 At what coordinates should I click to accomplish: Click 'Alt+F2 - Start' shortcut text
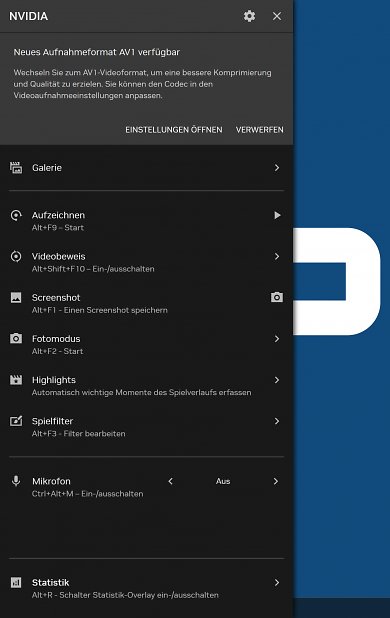(58, 351)
